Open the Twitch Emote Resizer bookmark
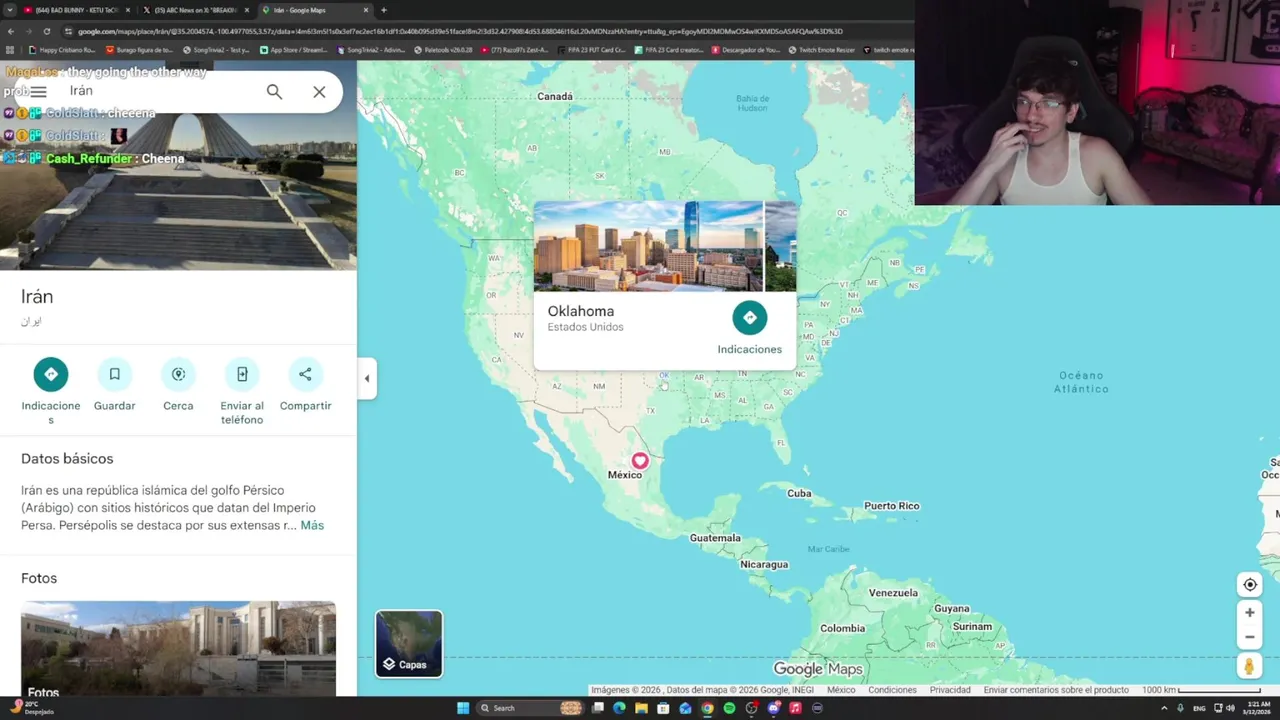The image size is (1280, 720). click(x=821, y=50)
